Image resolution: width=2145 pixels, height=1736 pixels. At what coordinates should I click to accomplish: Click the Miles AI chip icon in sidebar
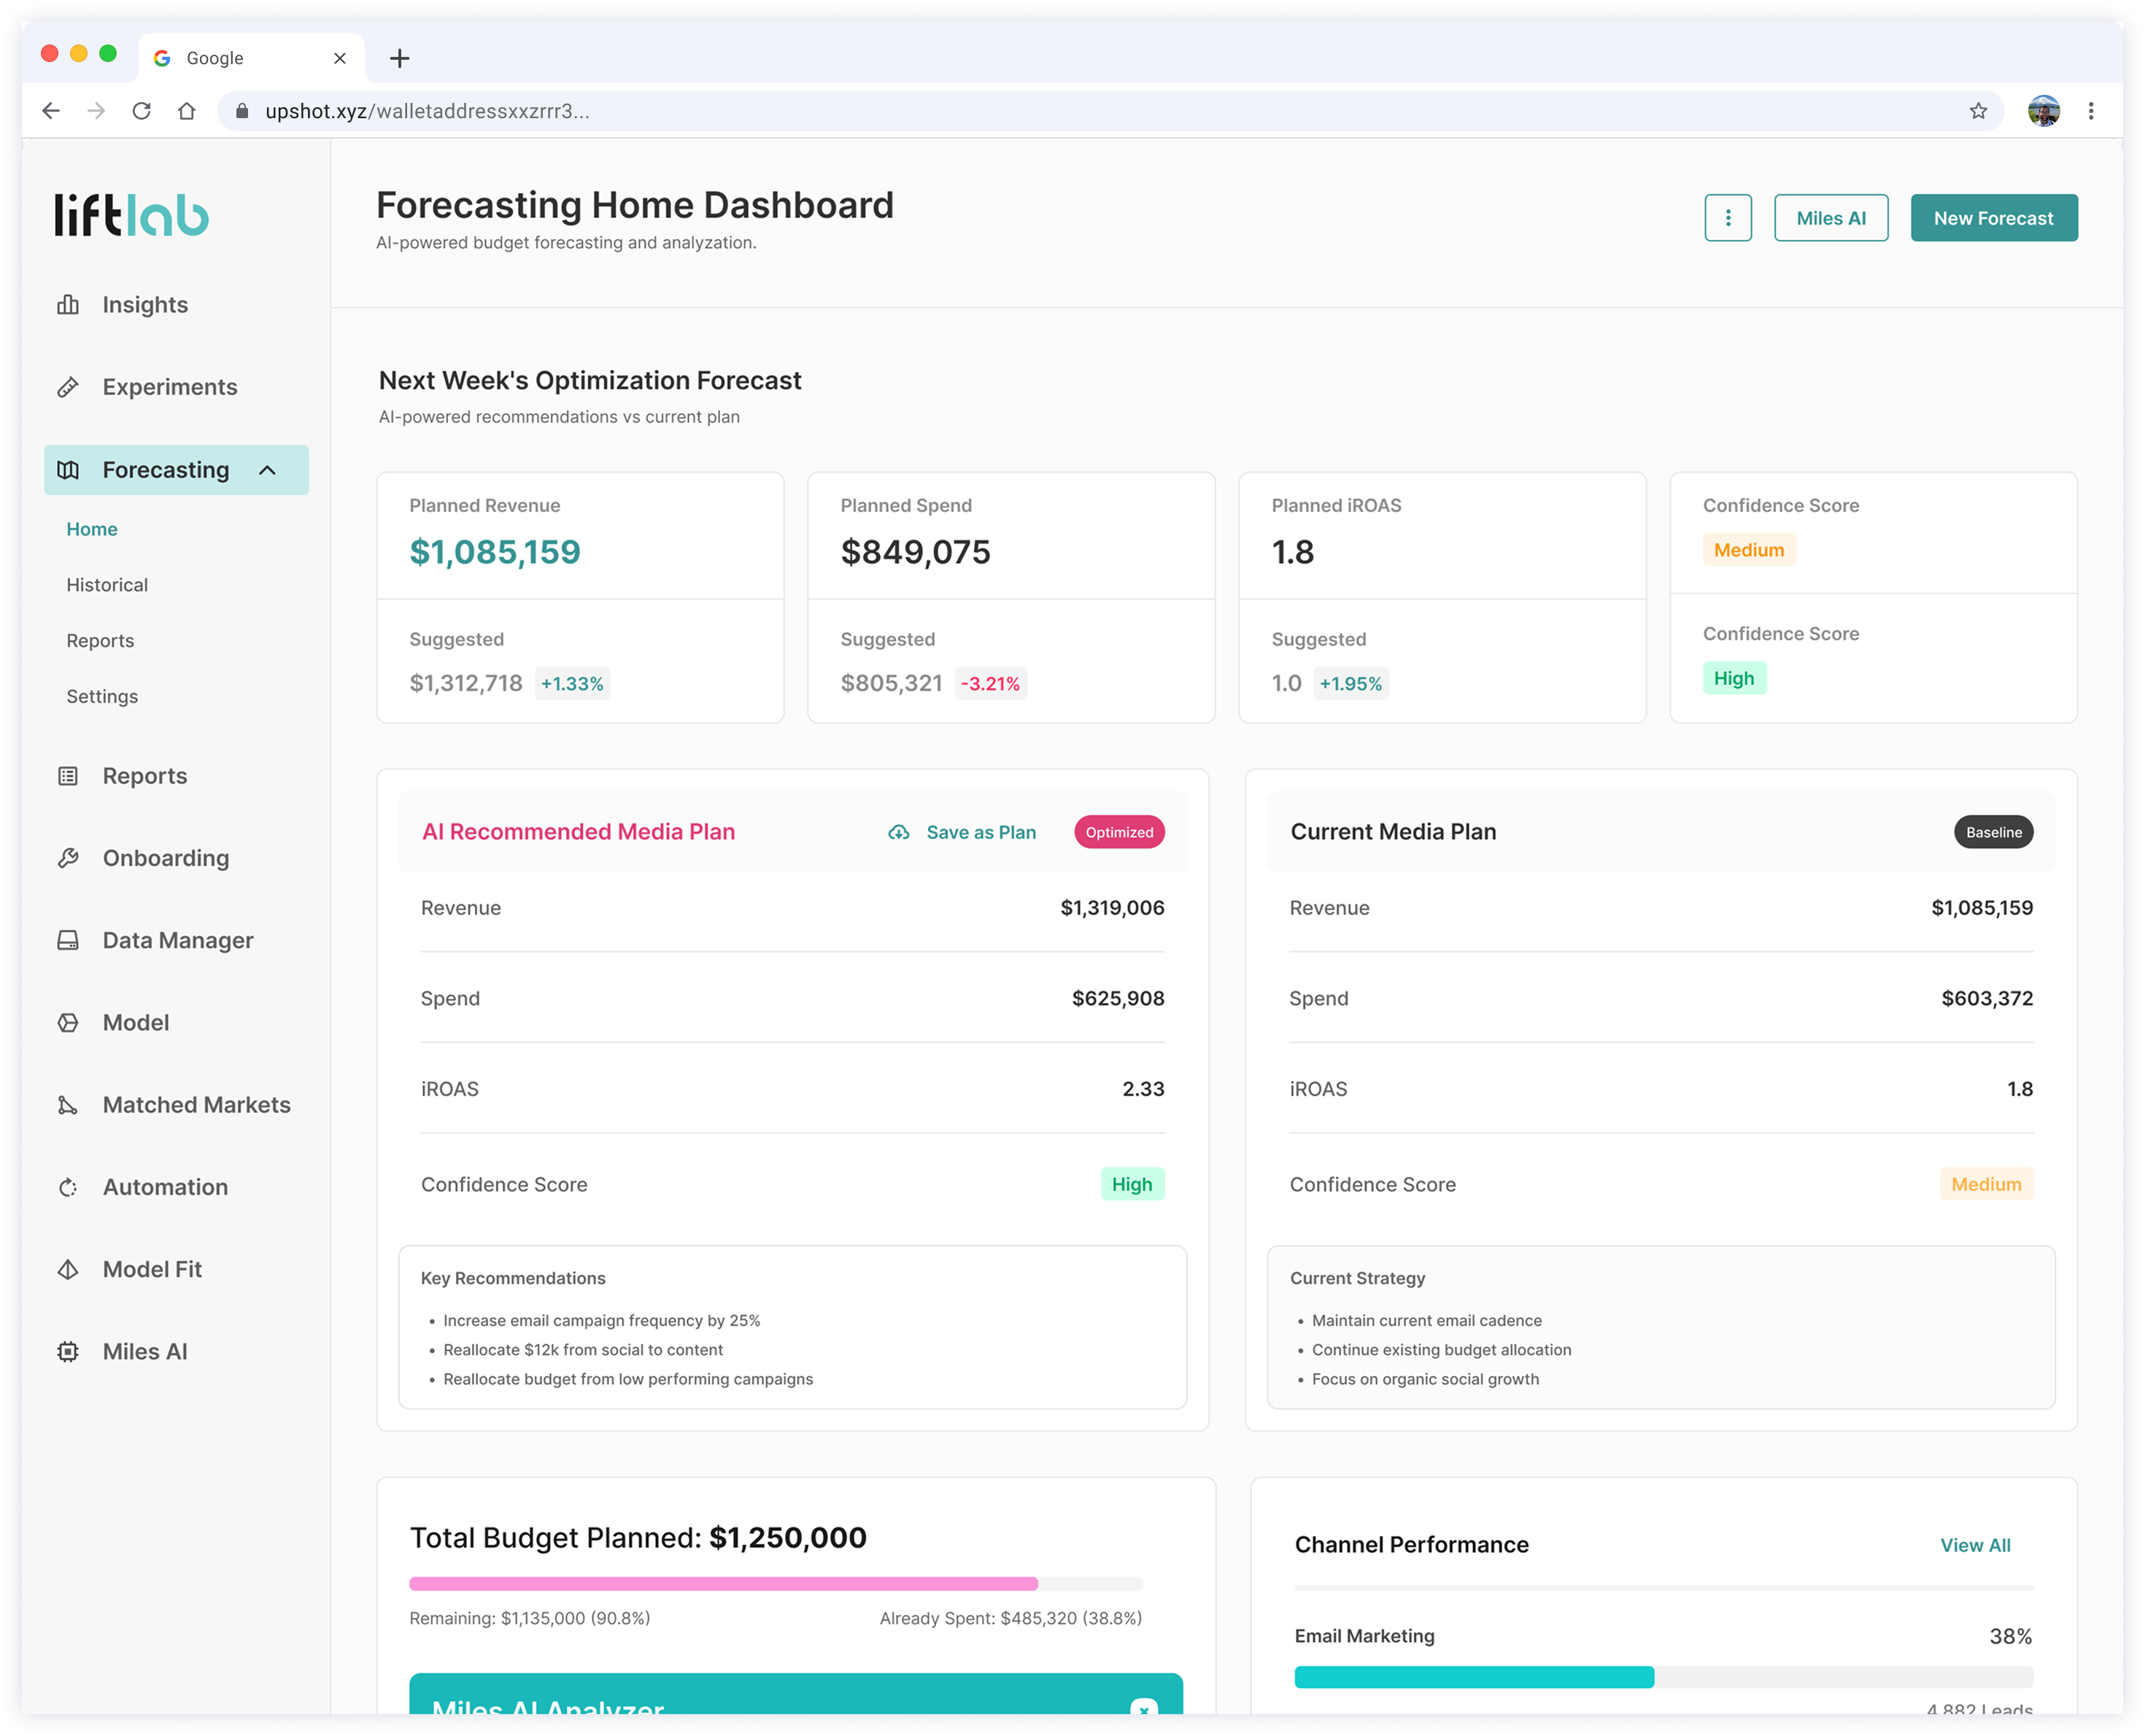click(68, 1352)
